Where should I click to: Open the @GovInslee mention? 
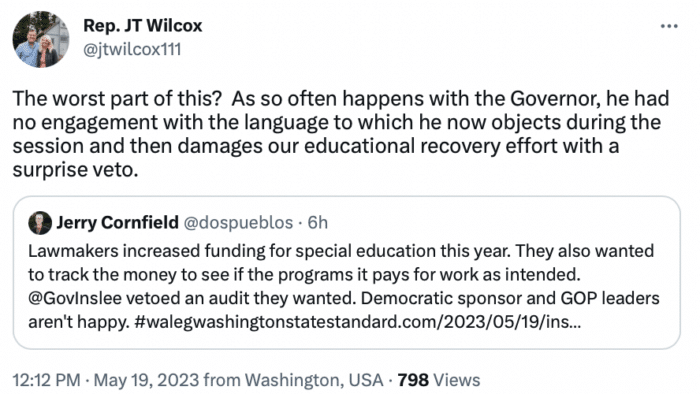pos(75,298)
